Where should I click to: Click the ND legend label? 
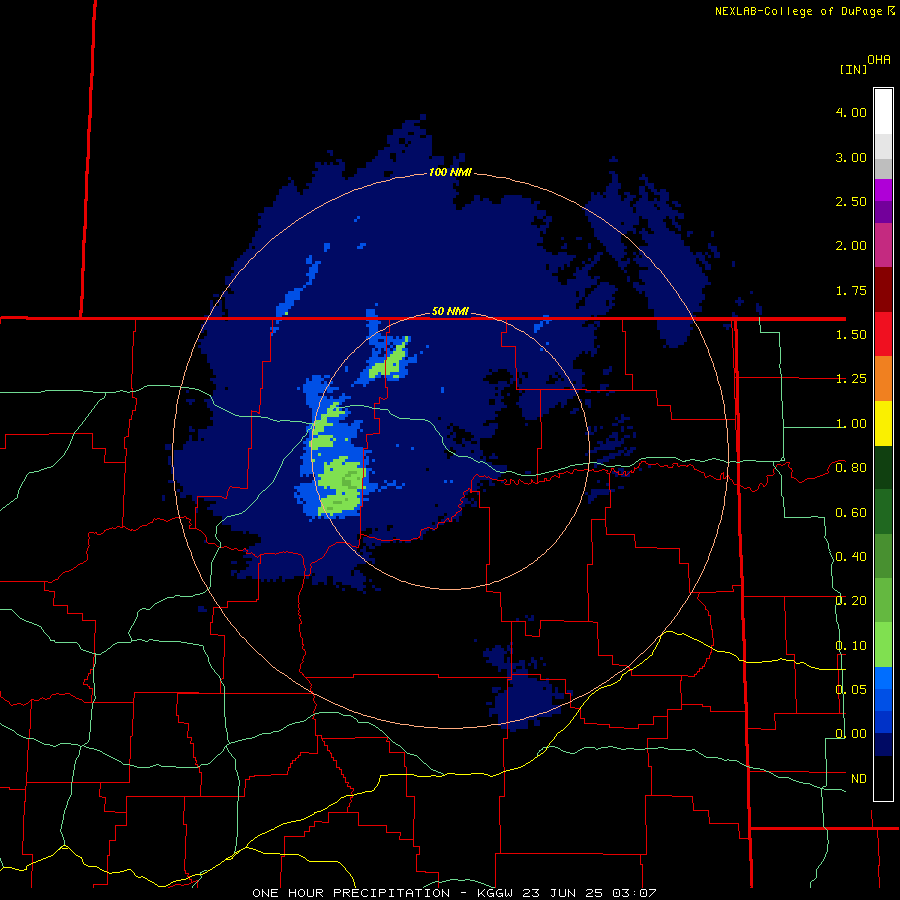859,779
